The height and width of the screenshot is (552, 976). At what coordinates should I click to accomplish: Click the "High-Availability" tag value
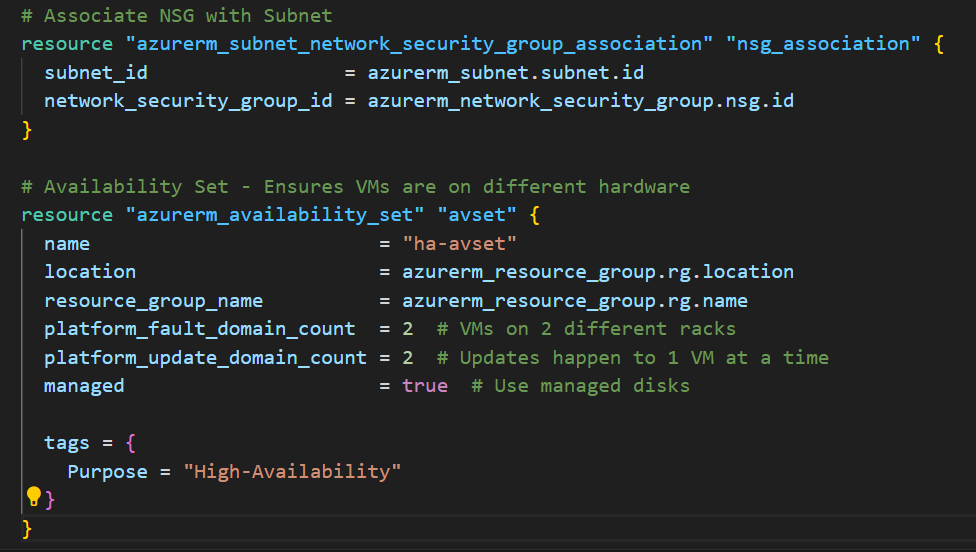pos(292,471)
